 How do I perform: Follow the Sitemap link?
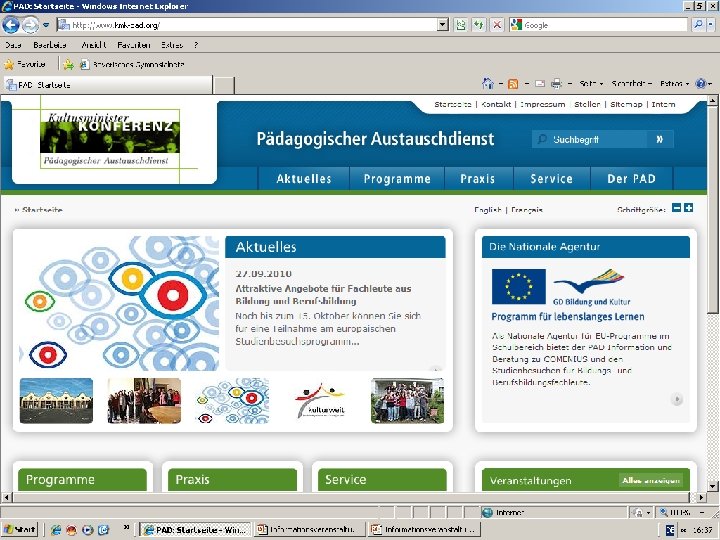click(626, 104)
